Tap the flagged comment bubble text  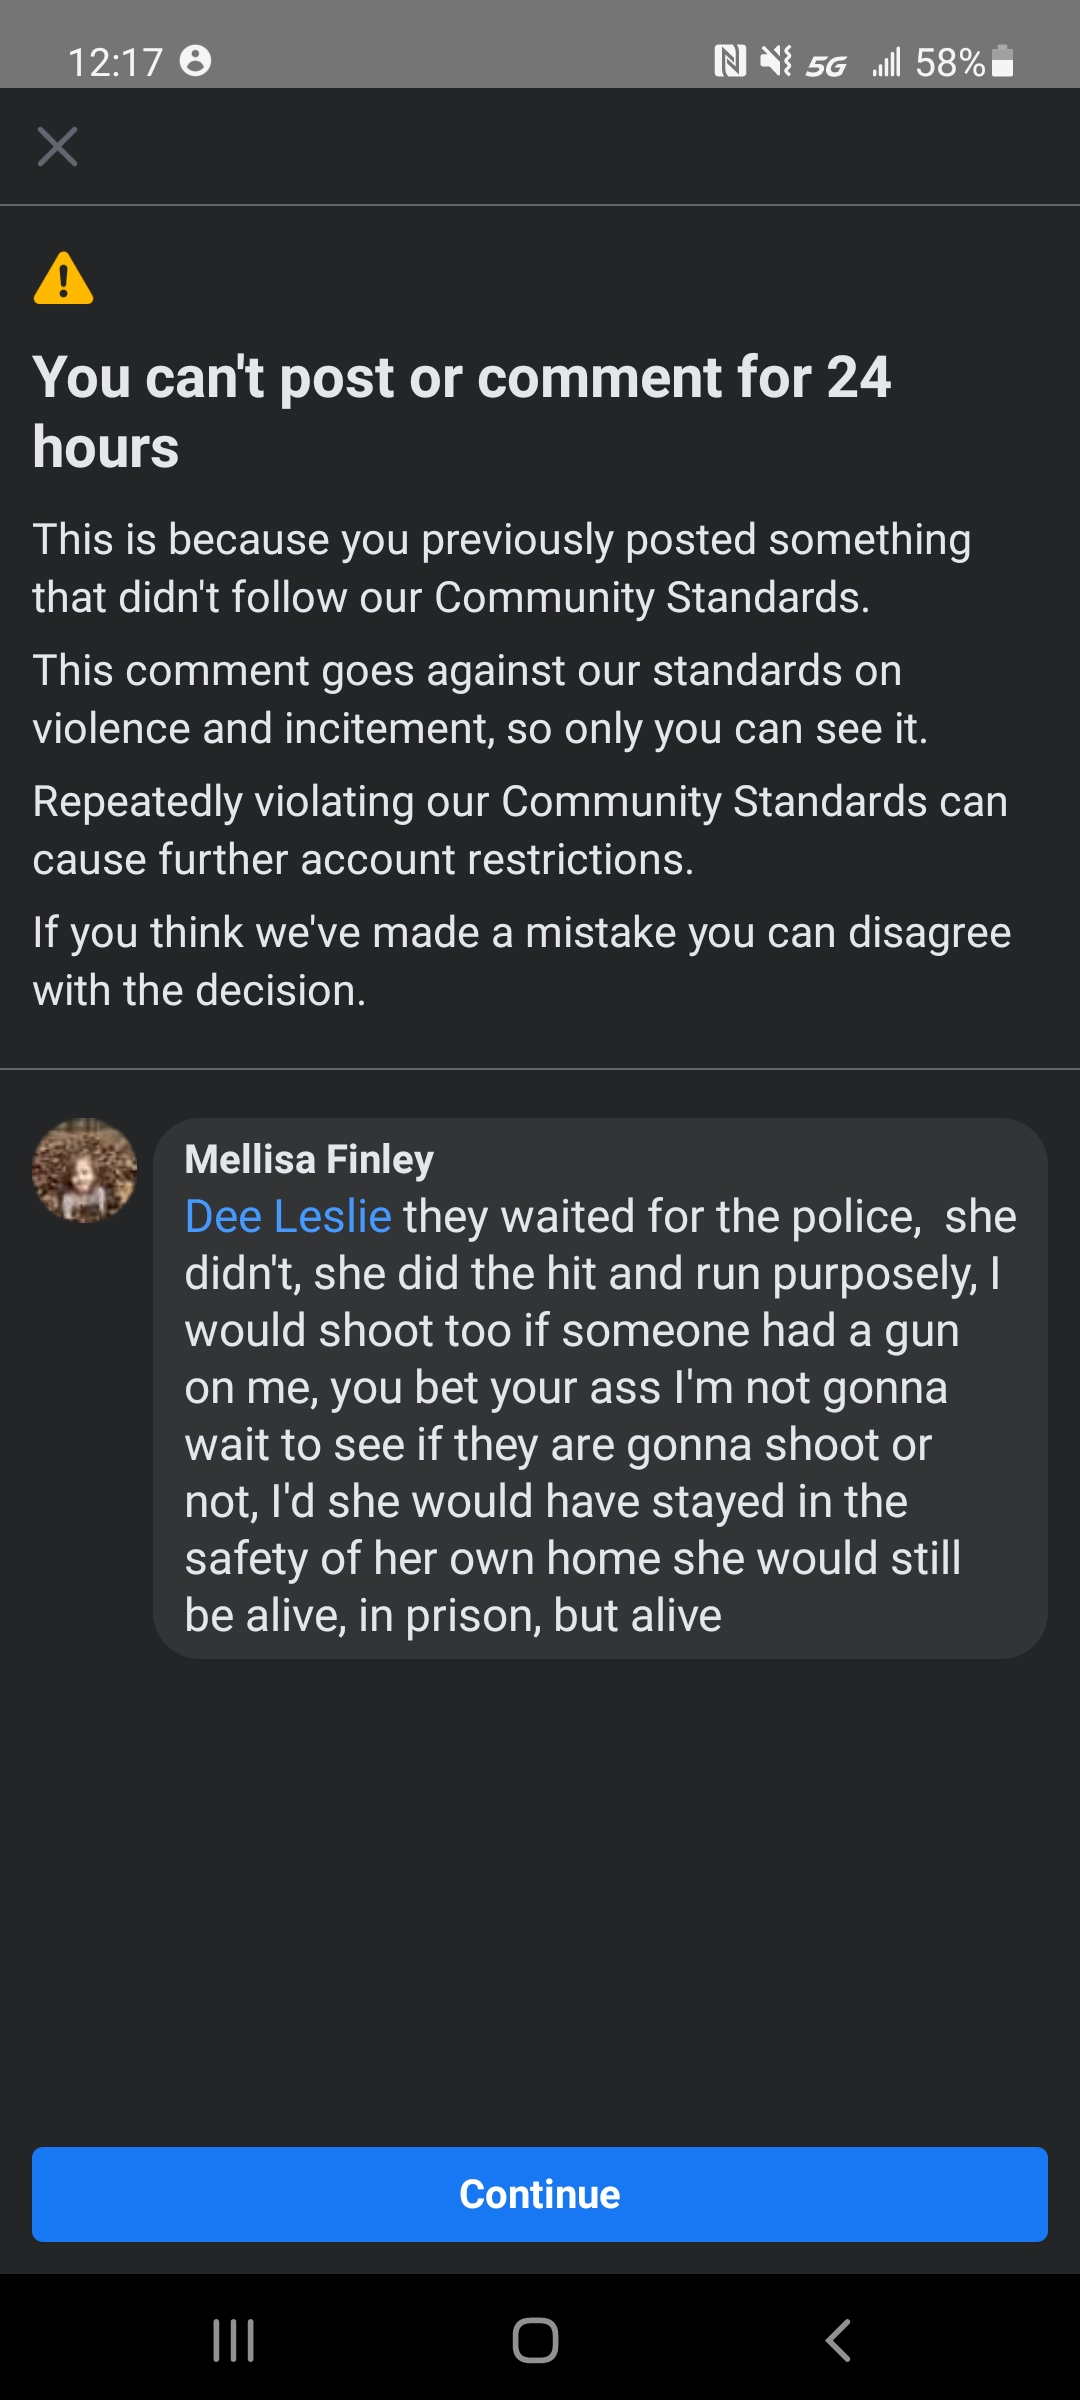point(600,1415)
